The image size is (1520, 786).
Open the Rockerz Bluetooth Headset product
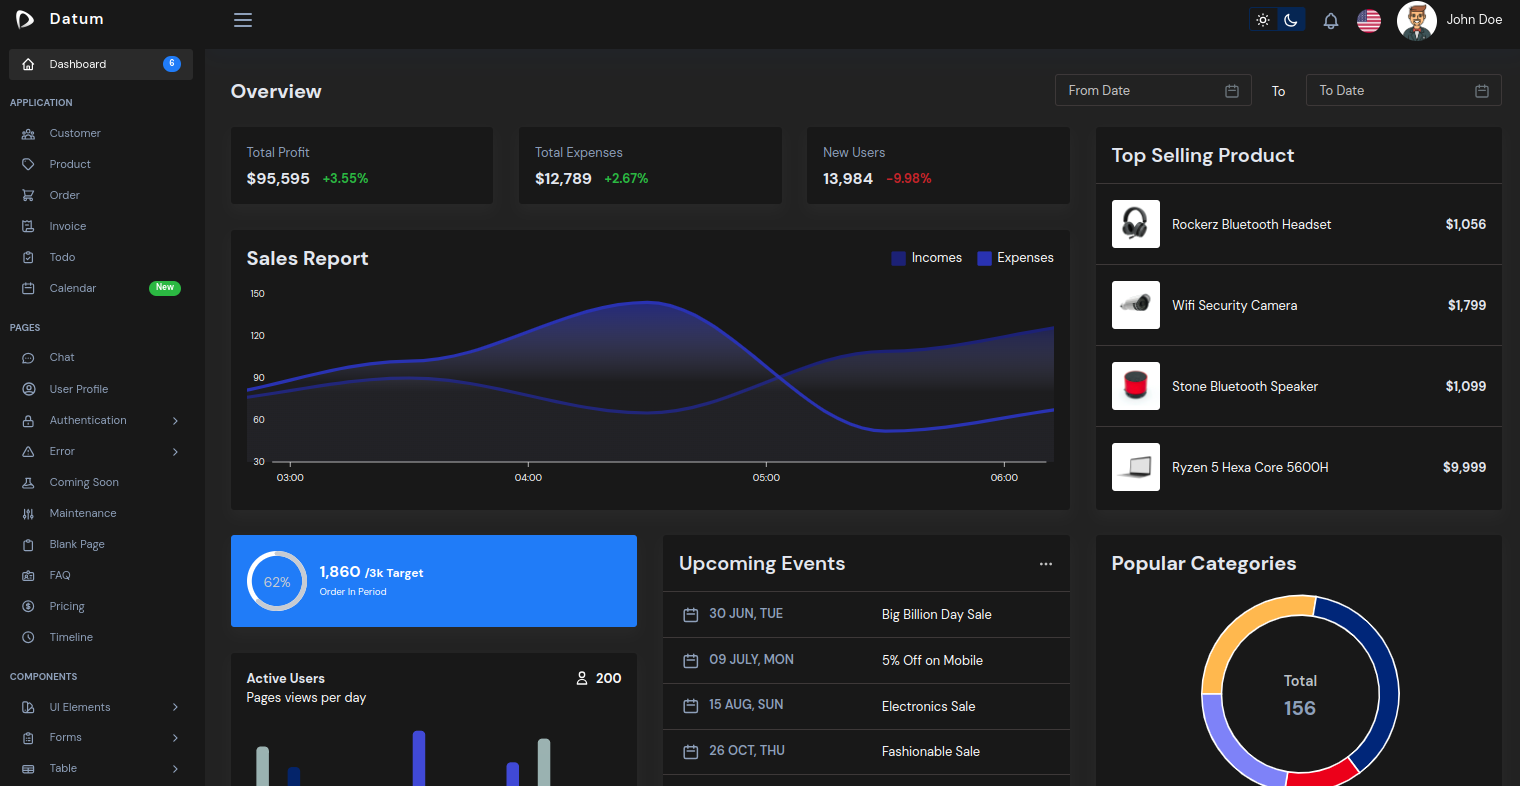(1251, 224)
